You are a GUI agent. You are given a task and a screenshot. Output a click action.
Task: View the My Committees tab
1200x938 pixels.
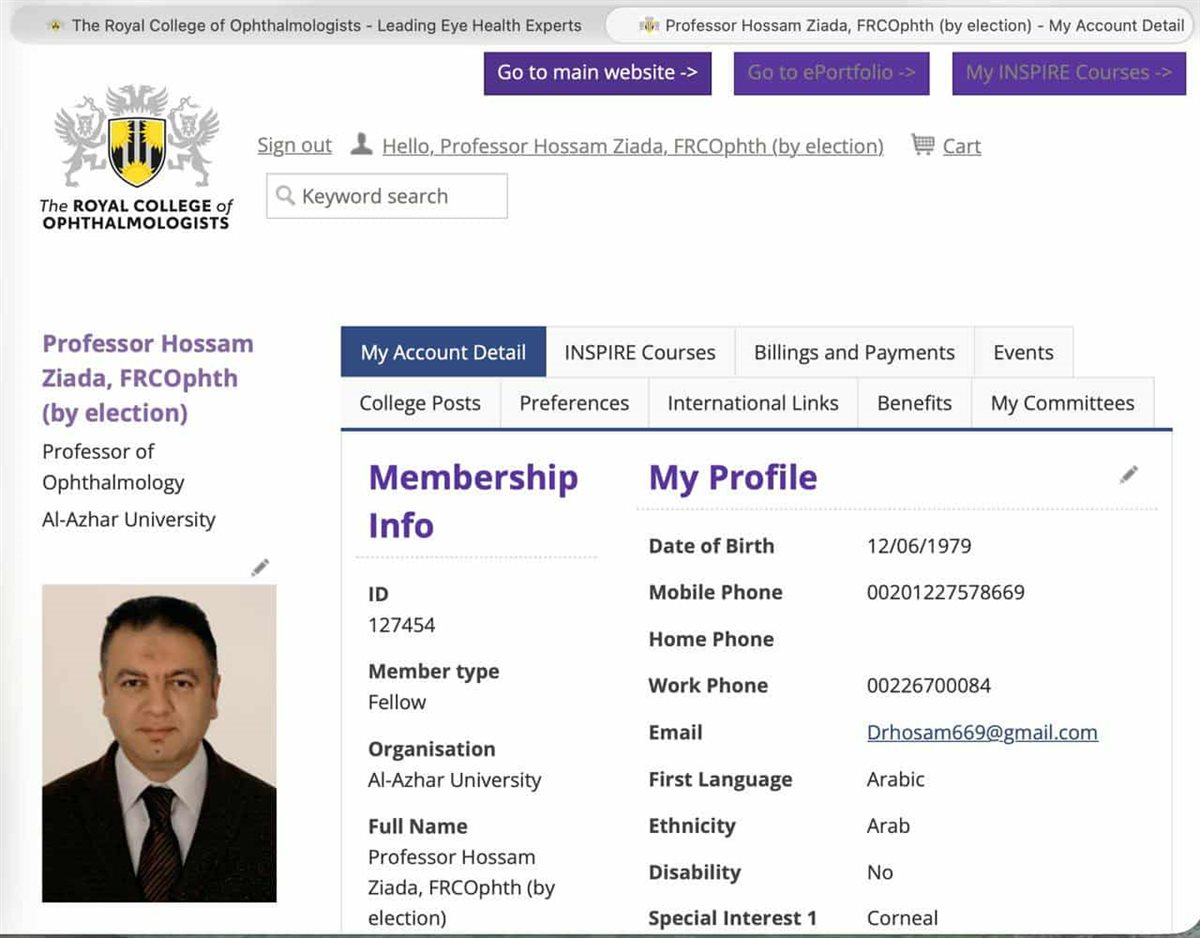click(x=1062, y=403)
